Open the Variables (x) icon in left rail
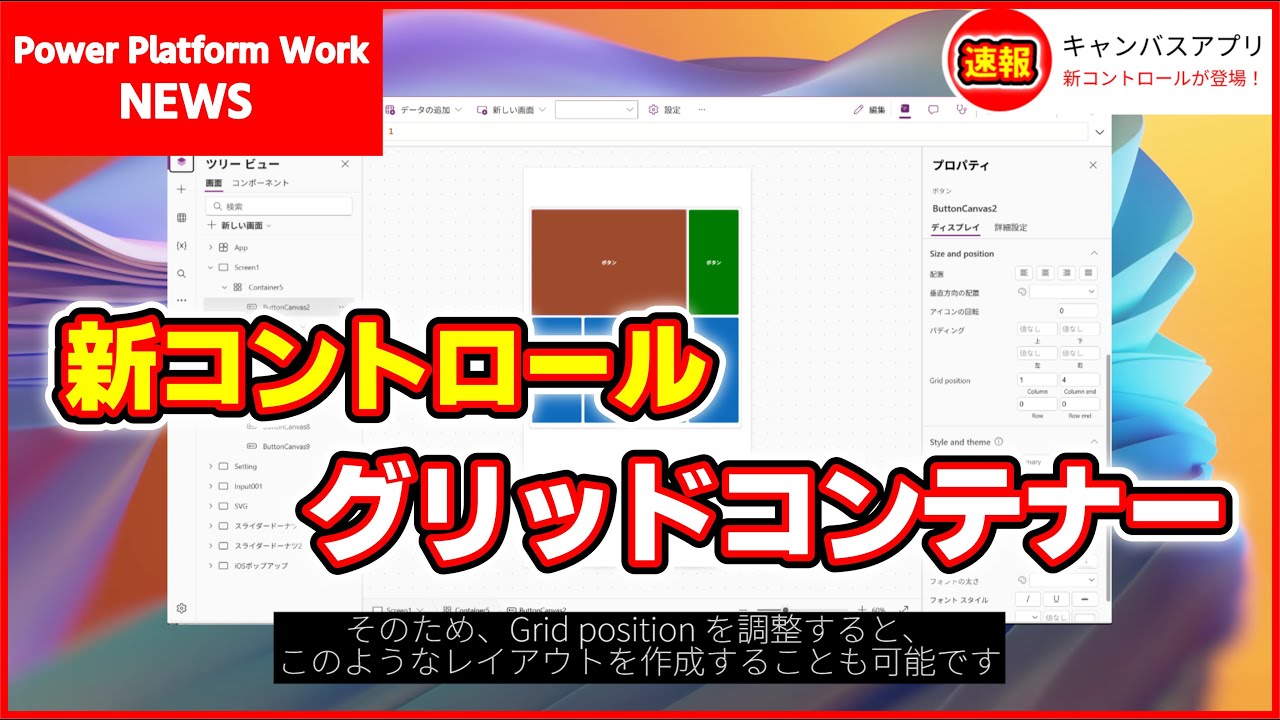The height and width of the screenshot is (720, 1280). (x=181, y=245)
